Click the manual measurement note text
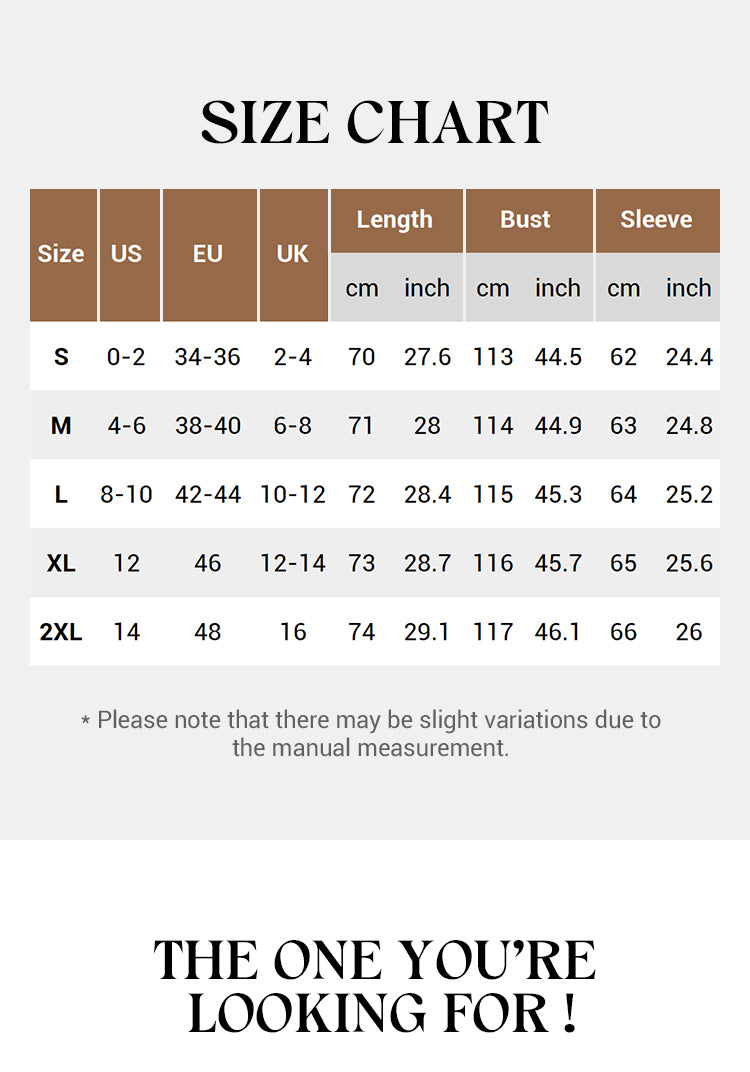This screenshot has height=1072, width=750. pos(371,733)
